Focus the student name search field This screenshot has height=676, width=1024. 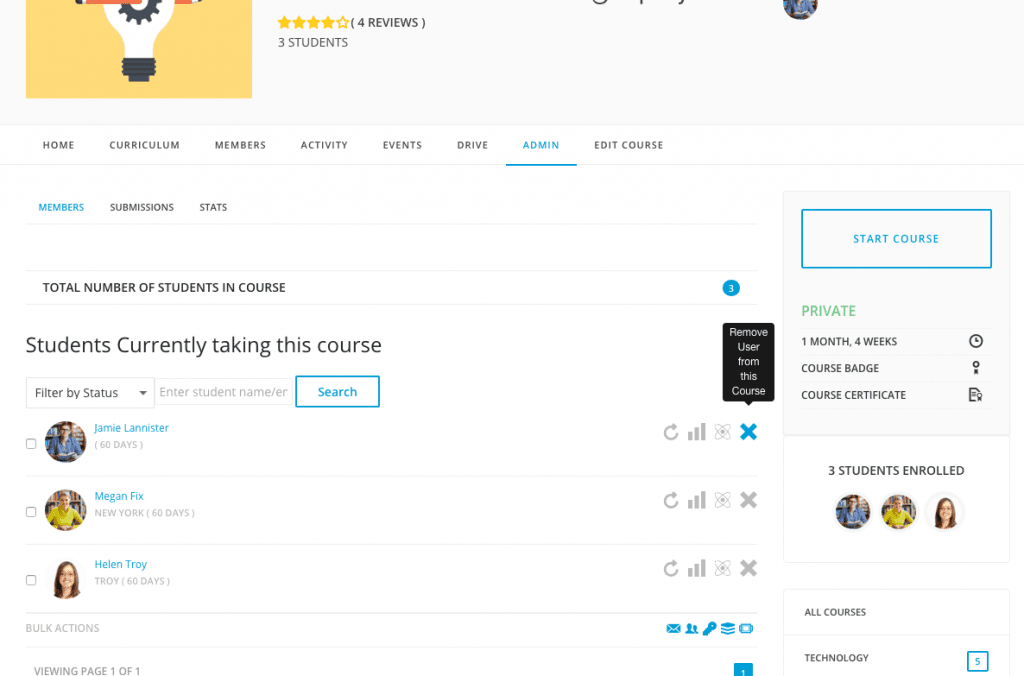(x=223, y=392)
